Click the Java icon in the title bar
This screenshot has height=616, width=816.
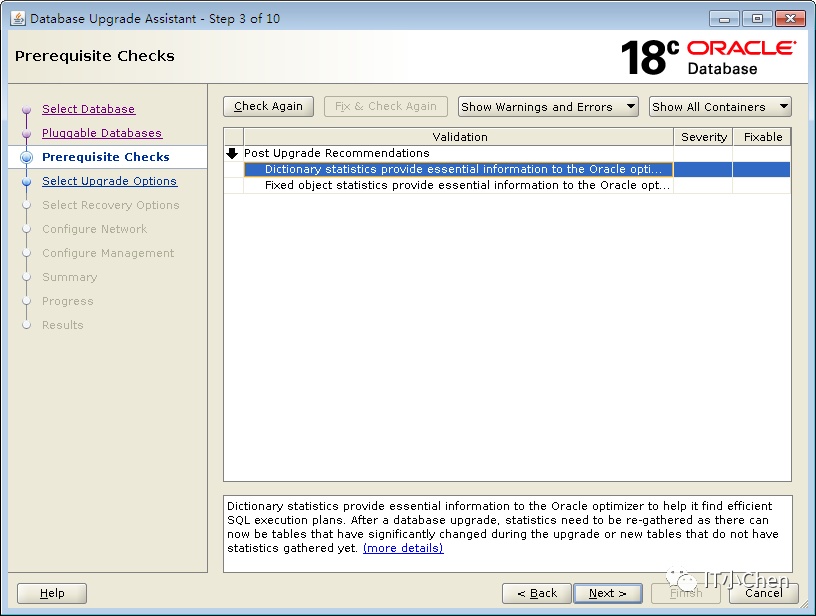(18, 18)
